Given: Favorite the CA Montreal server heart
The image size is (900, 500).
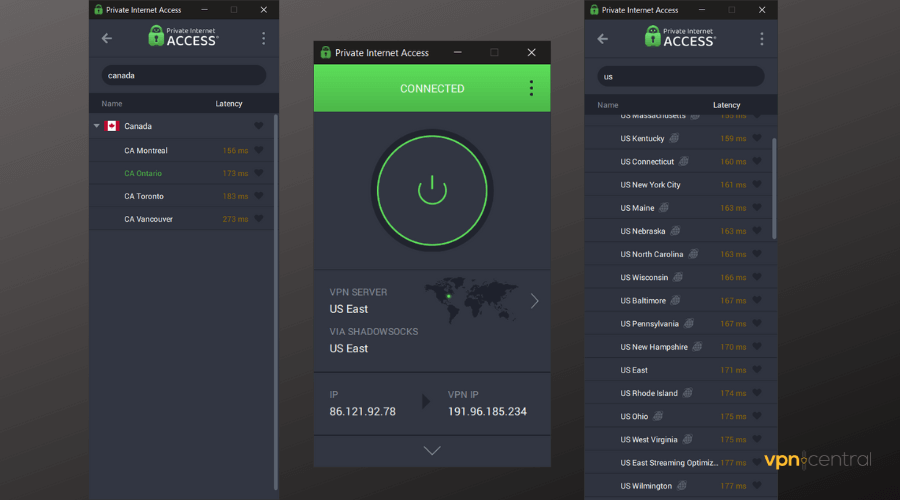Looking at the screenshot, I should pos(258,150).
